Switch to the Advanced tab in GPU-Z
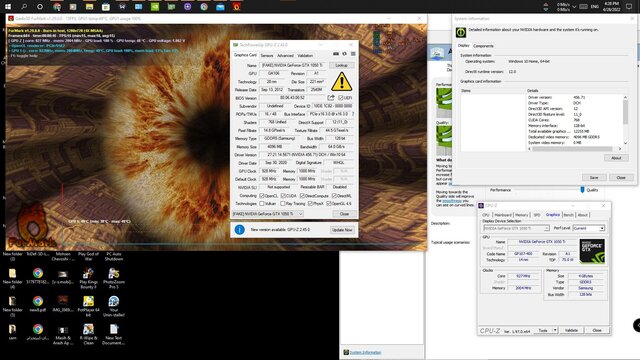Screen dimensions: 640x360 (285, 56)
